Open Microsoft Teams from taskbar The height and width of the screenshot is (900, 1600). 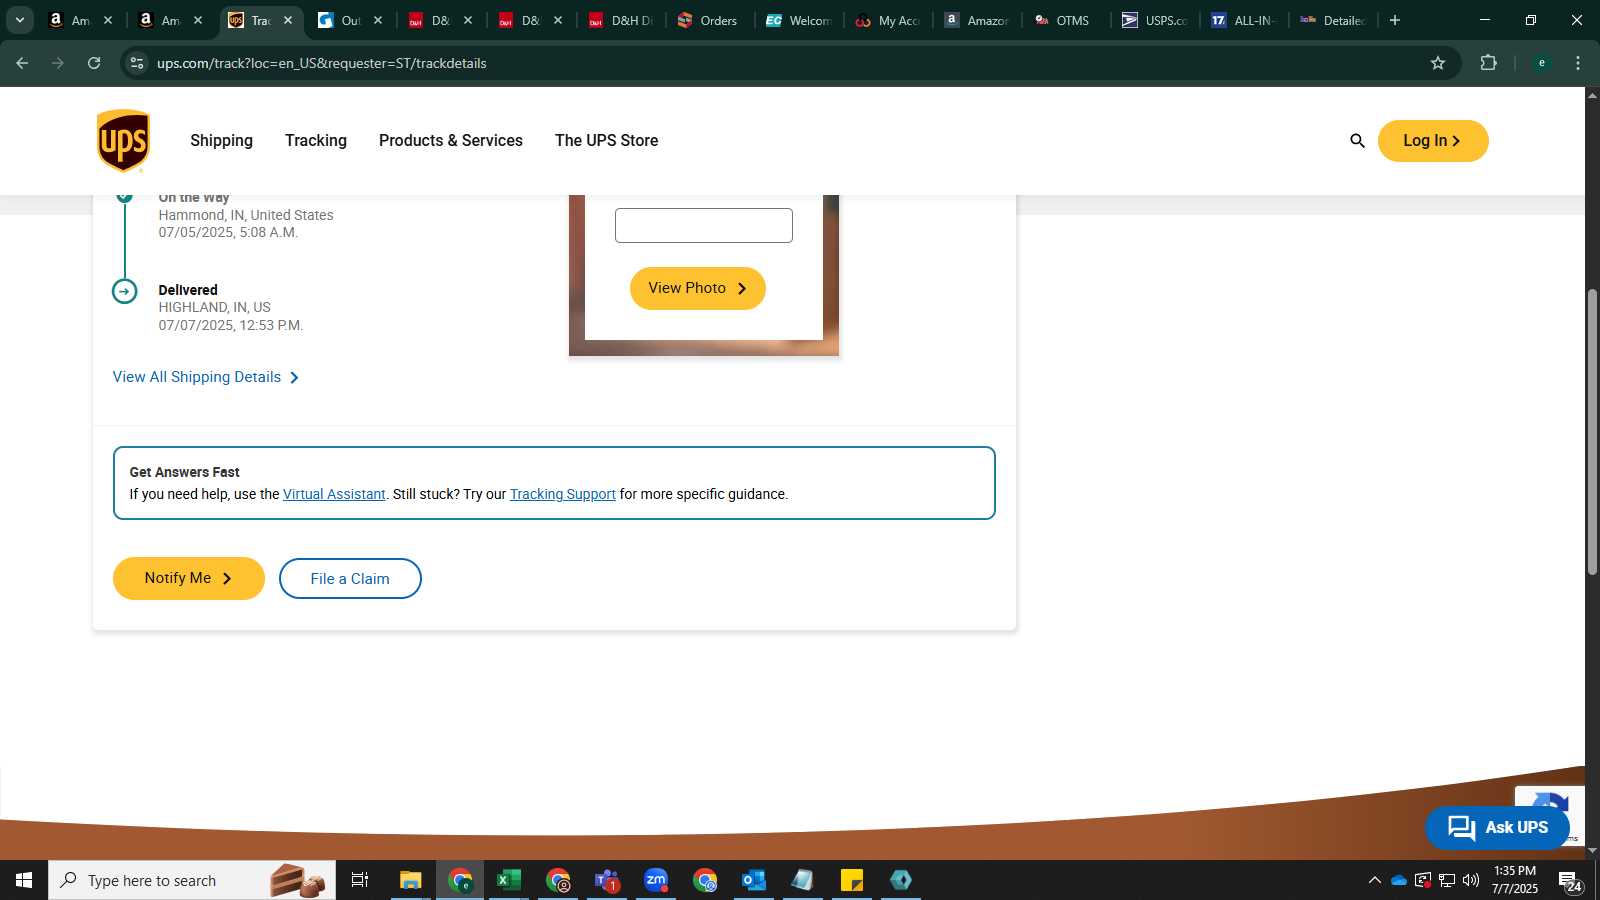(607, 880)
